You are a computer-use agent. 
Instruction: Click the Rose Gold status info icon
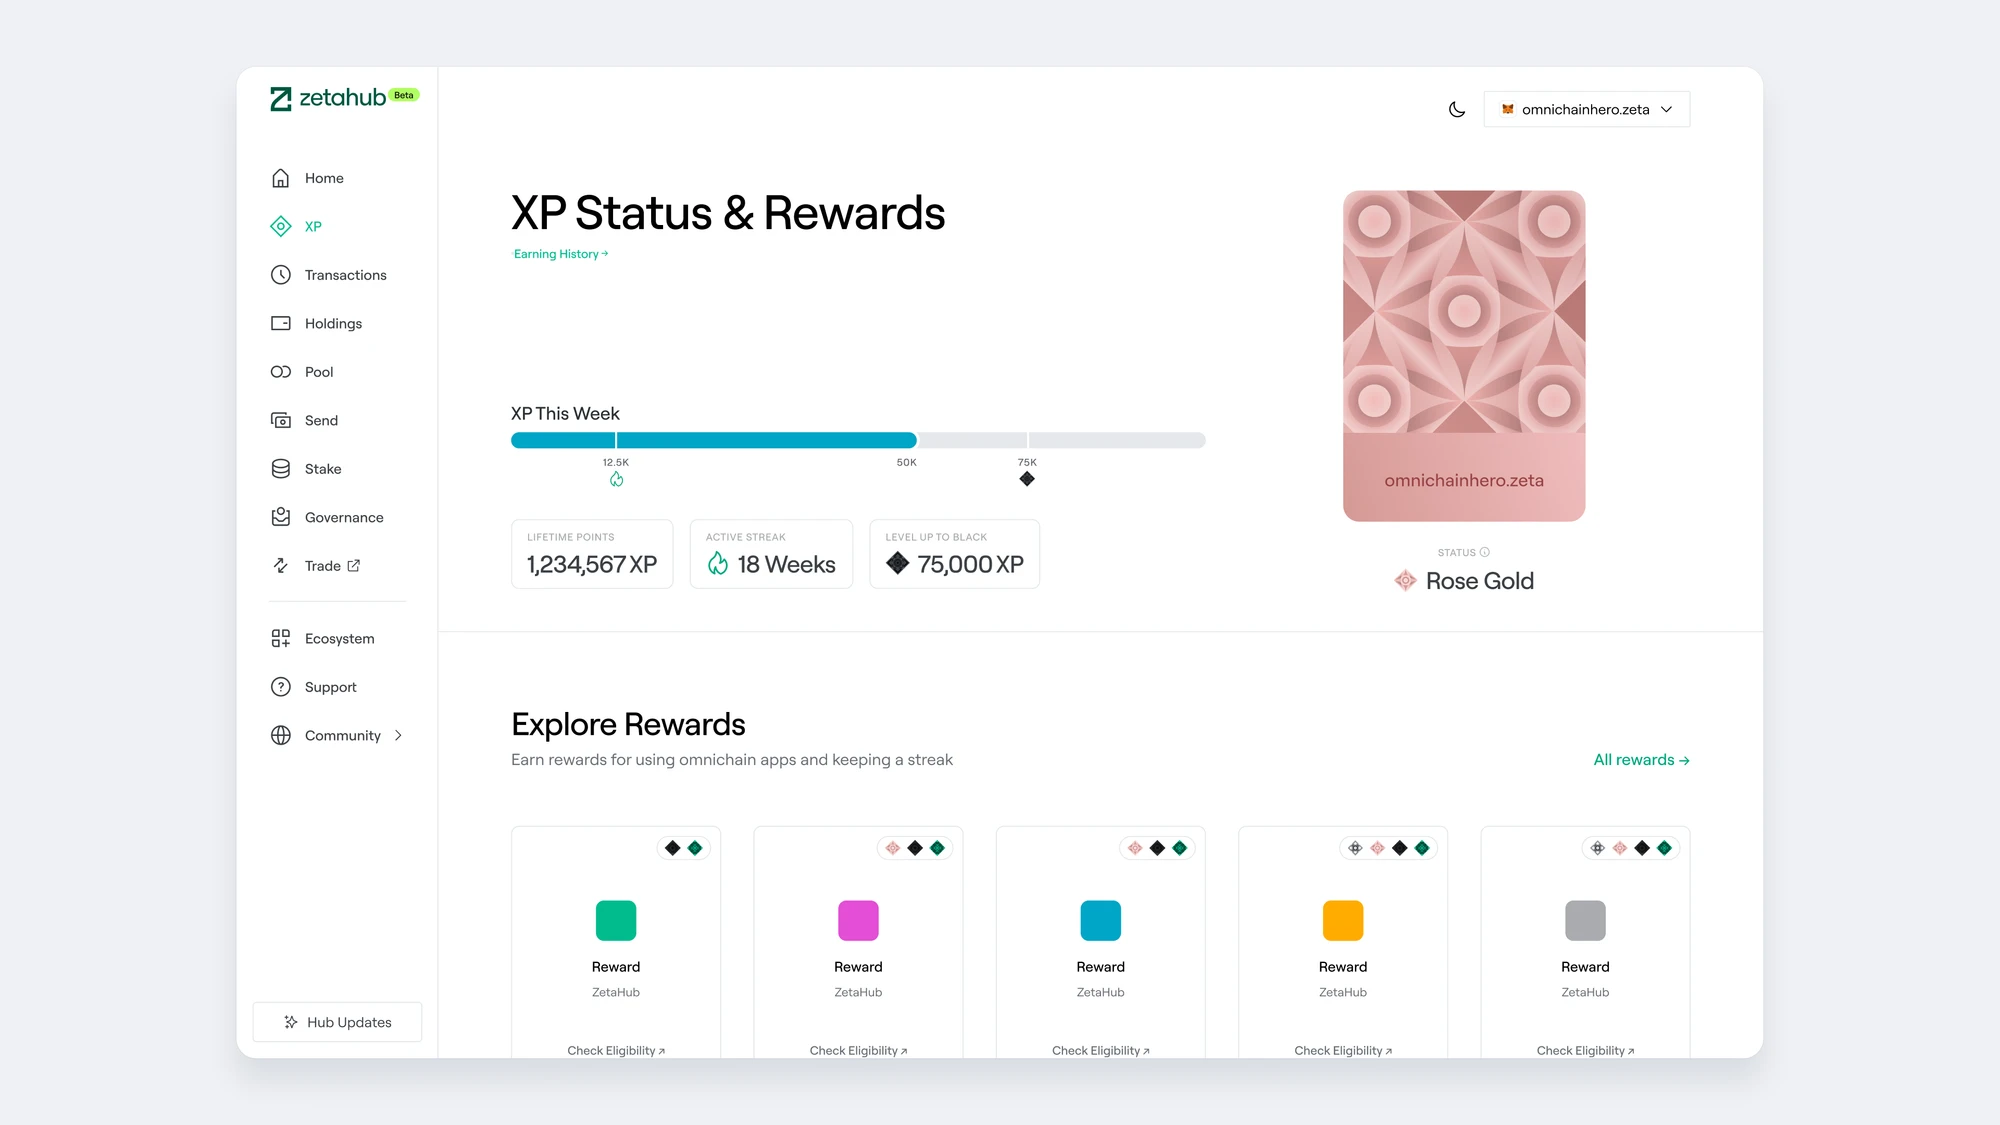click(1486, 552)
